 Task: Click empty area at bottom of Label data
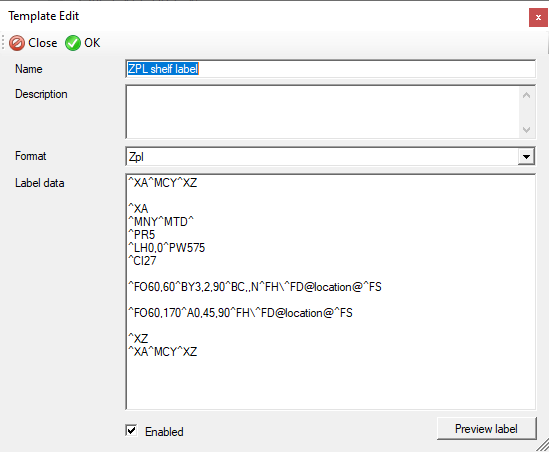[330, 383]
